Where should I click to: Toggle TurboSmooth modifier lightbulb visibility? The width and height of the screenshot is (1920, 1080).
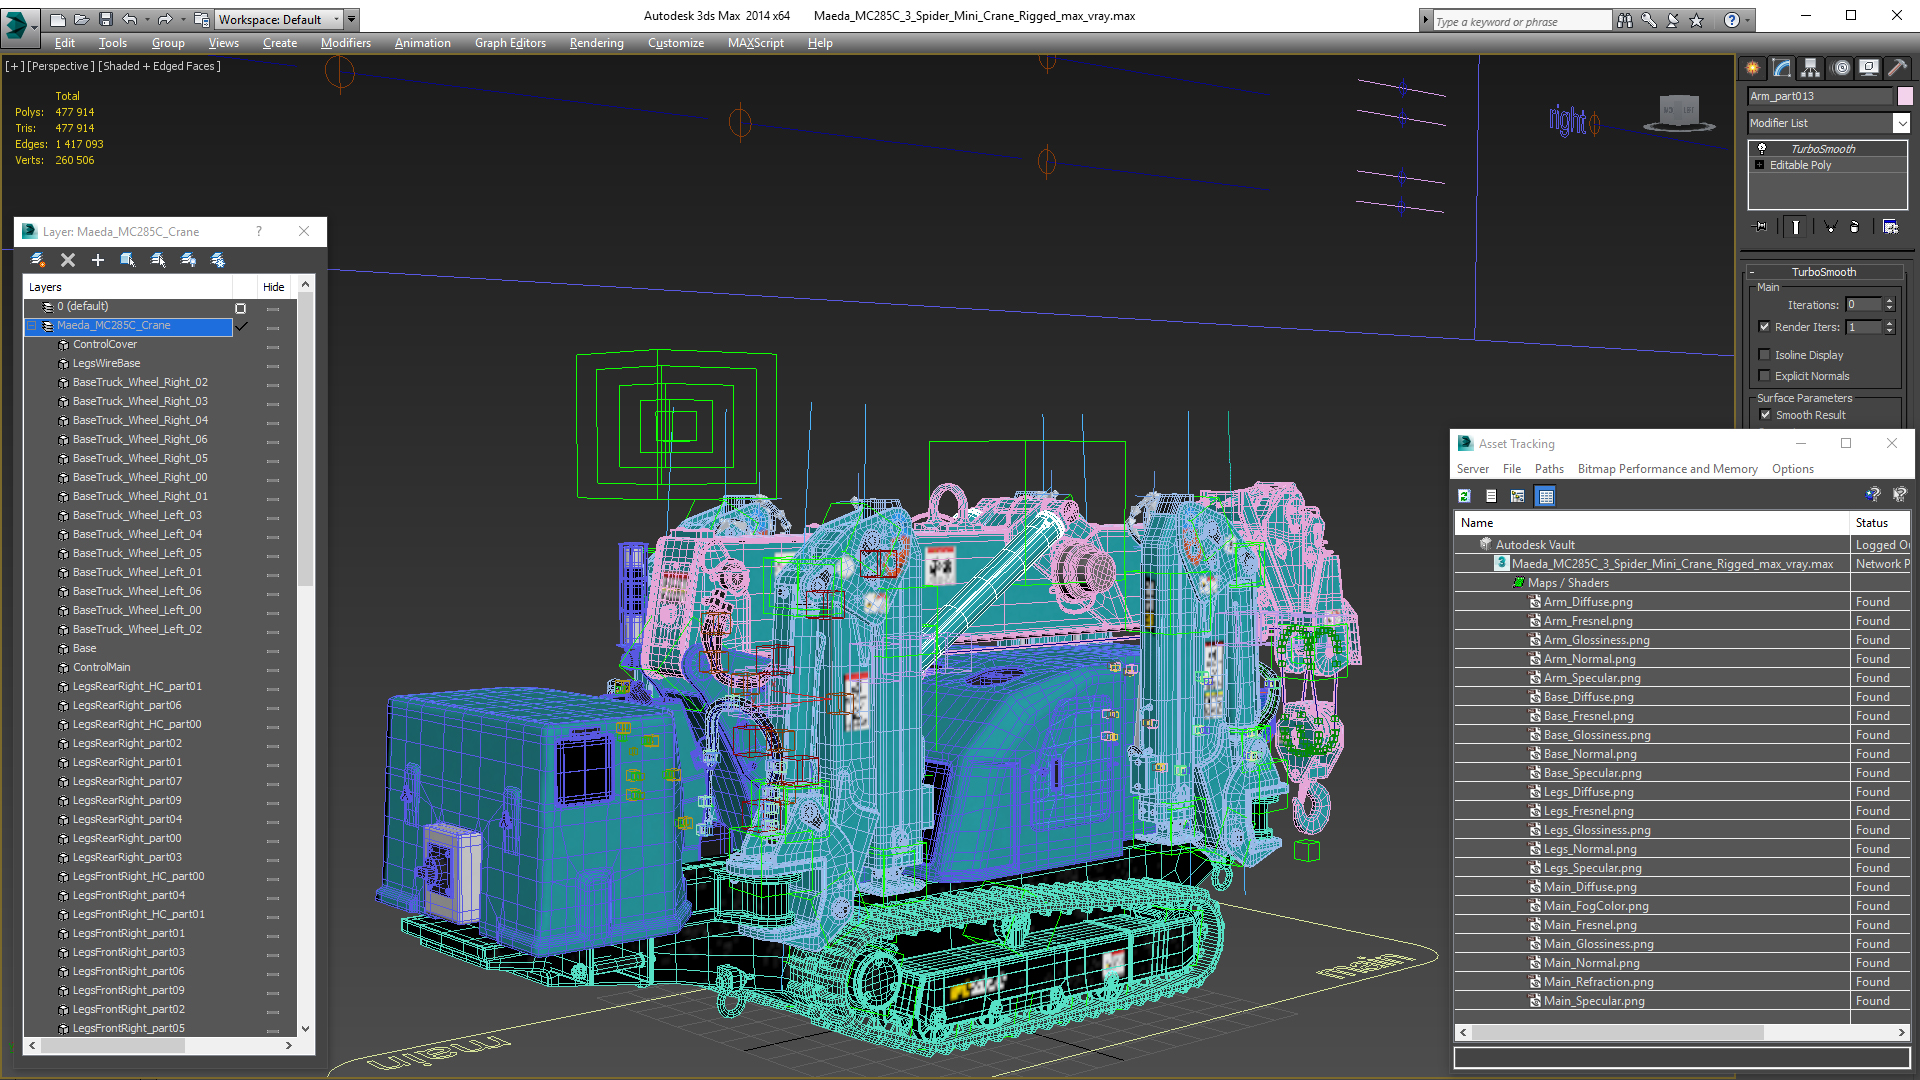point(1762,148)
